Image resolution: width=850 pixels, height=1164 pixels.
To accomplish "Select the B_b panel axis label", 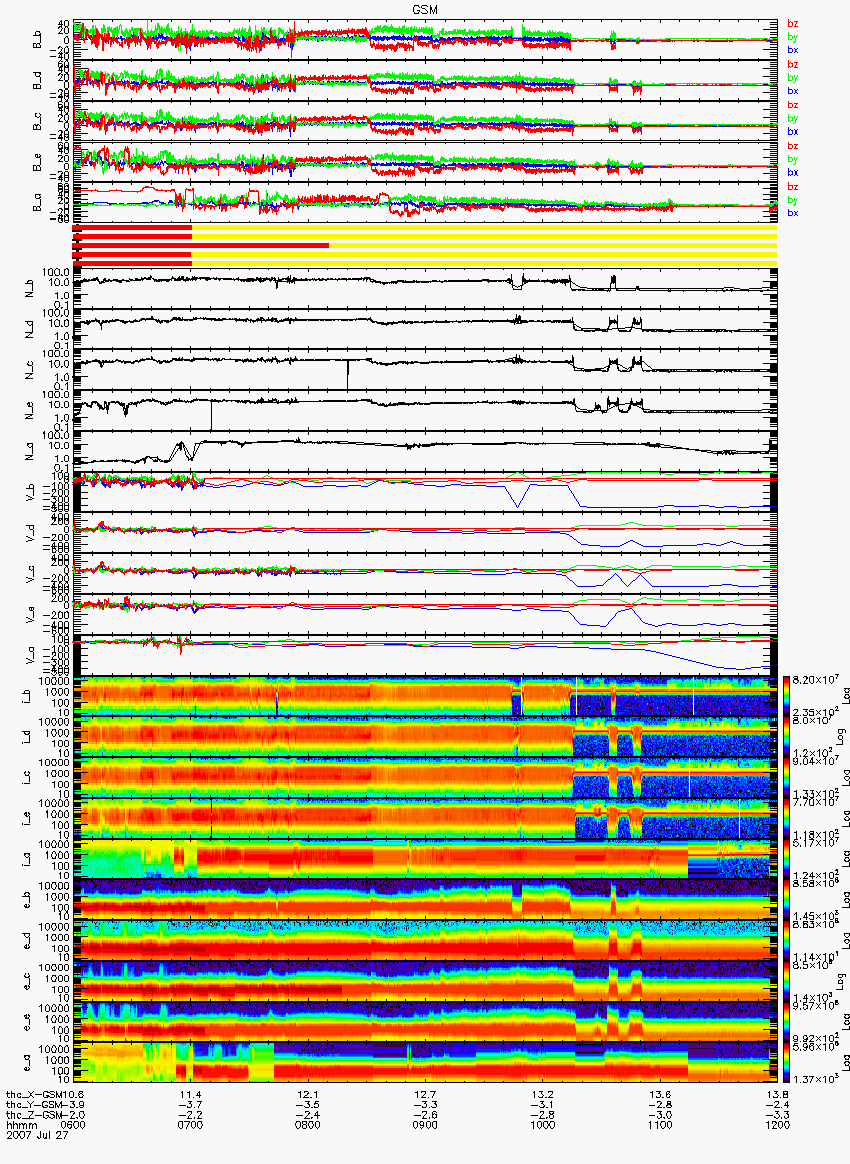I will point(38,40).
